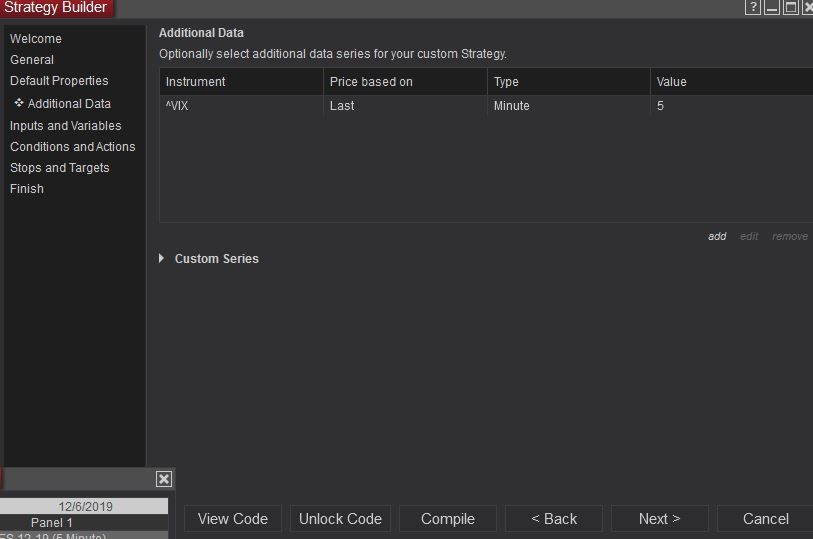Maximize the Strategy Builder window

(x=791, y=8)
